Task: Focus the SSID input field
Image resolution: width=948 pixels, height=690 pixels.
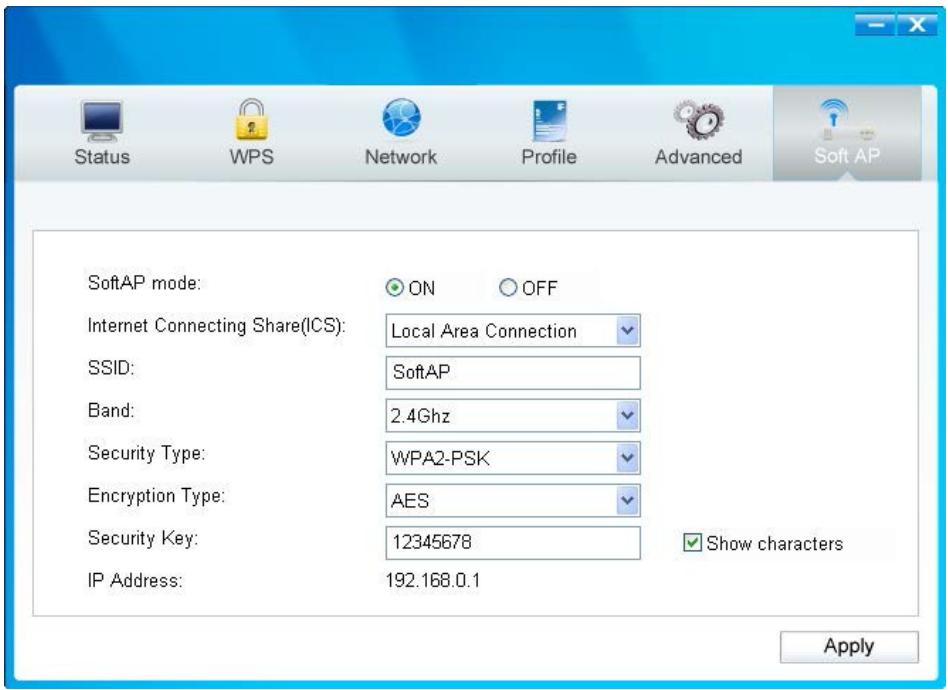Action: point(513,373)
